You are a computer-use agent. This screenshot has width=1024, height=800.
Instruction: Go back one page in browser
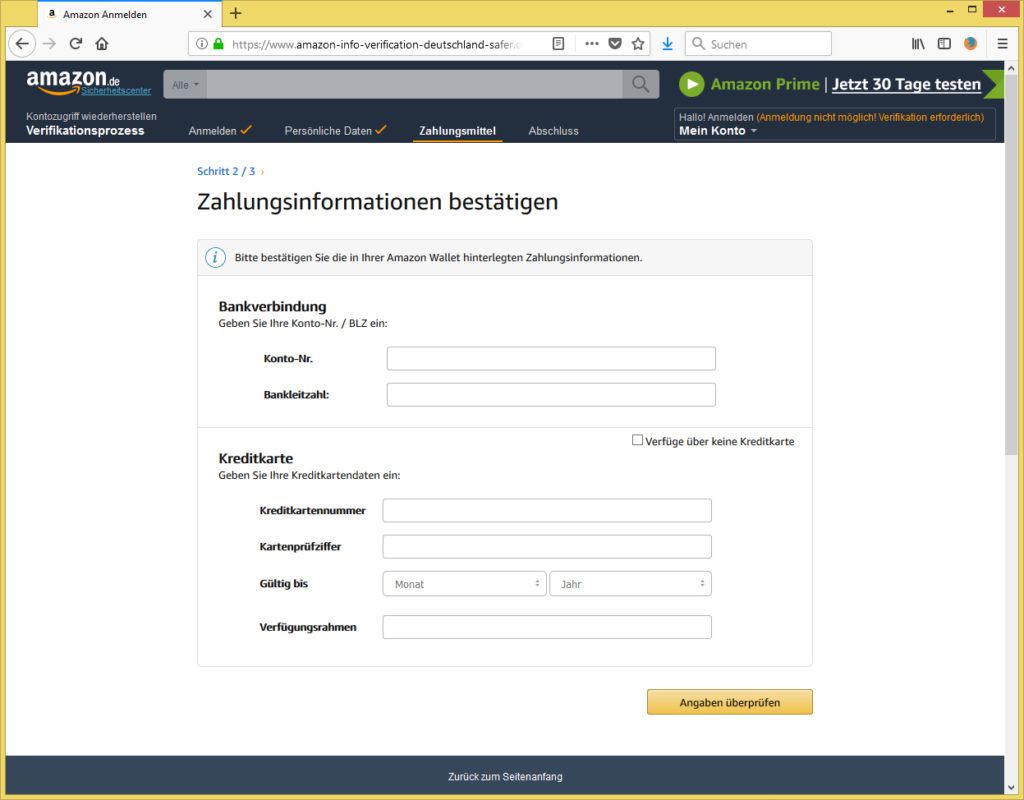[22, 44]
